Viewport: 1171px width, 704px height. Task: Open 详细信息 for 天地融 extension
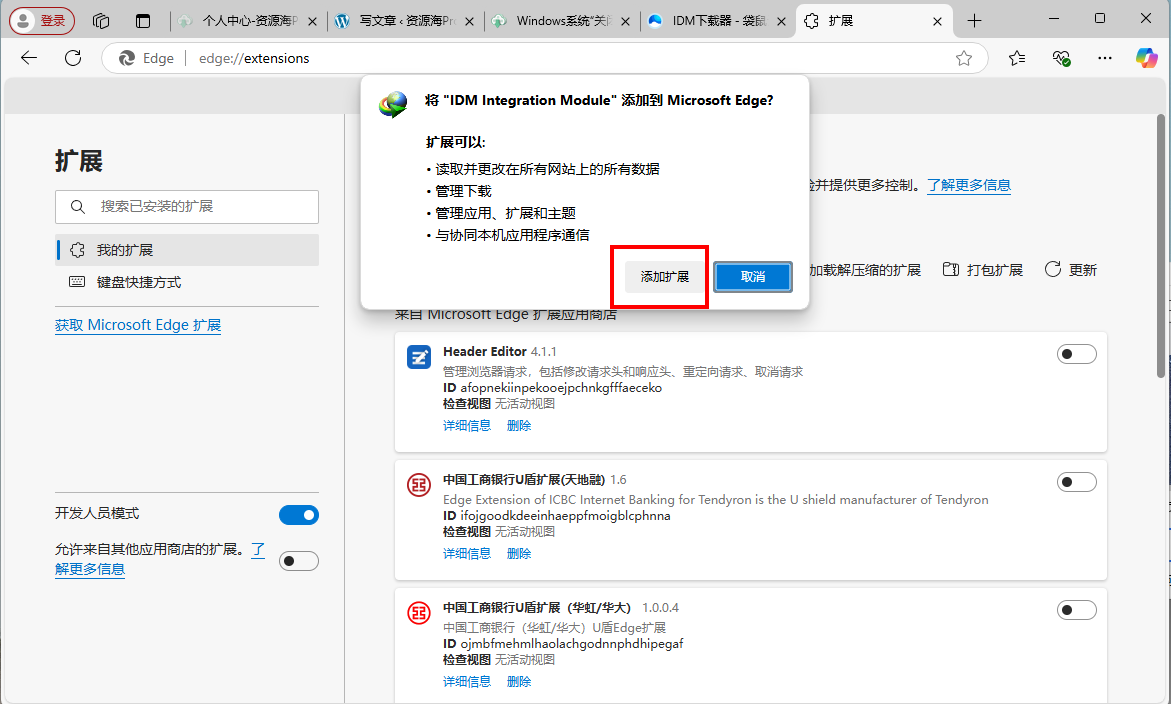click(467, 553)
